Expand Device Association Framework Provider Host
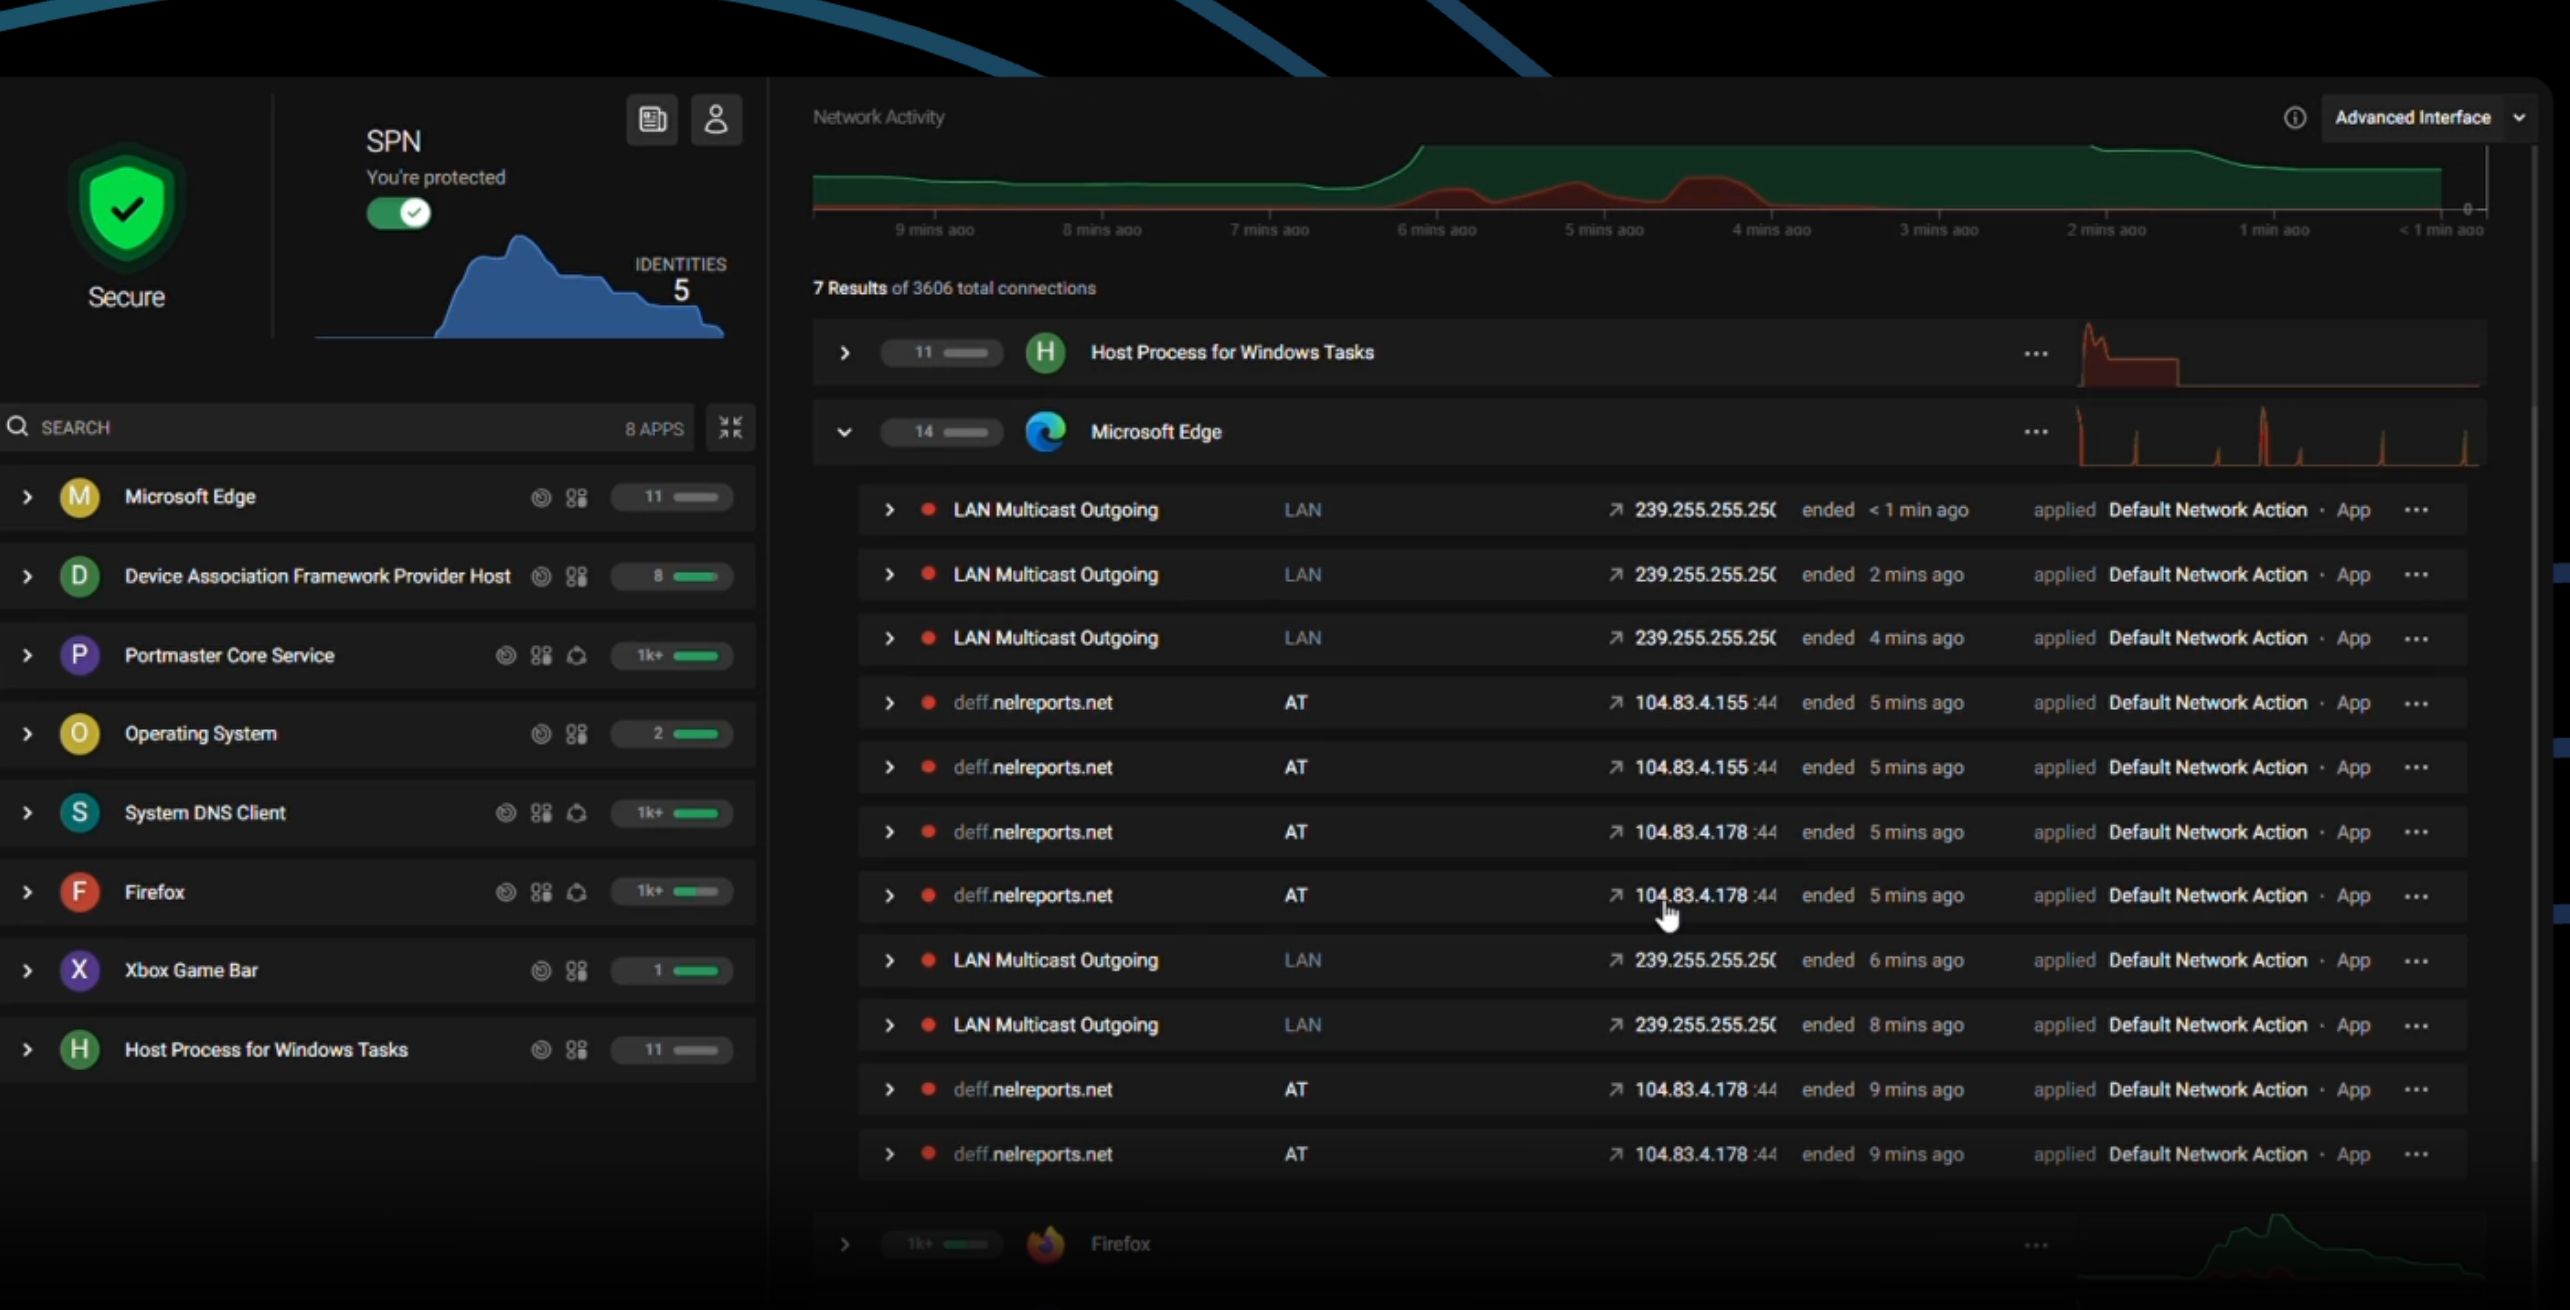 pyautogui.click(x=27, y=576)
